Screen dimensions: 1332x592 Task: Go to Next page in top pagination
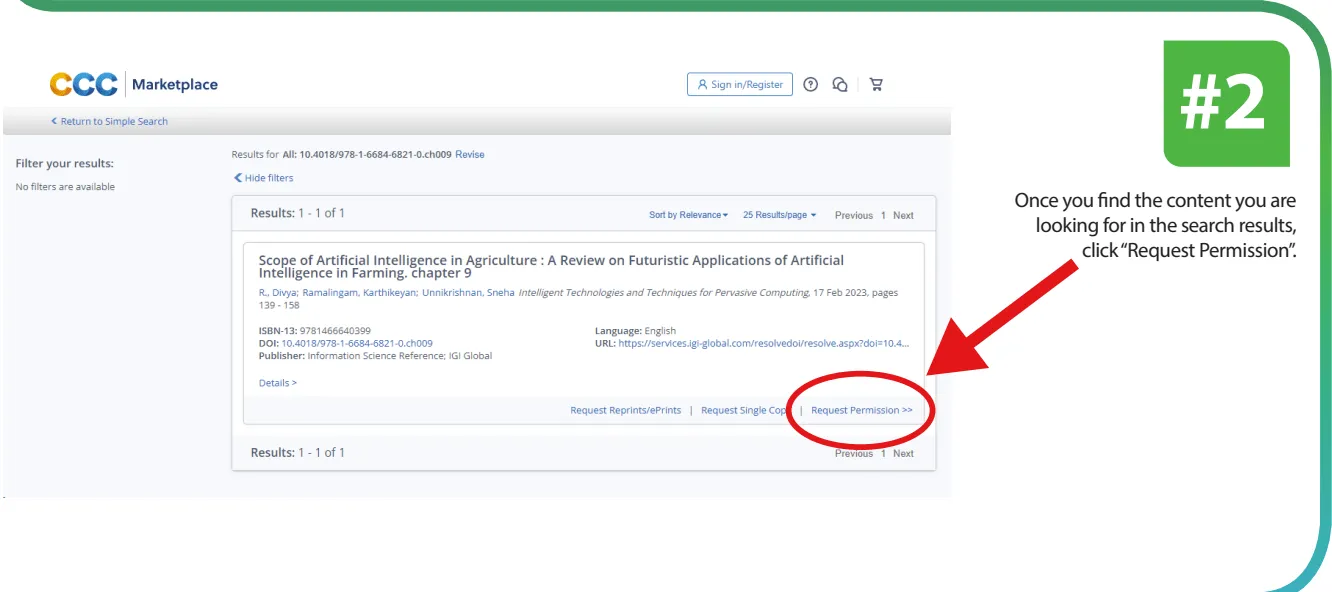coord(903,215)
